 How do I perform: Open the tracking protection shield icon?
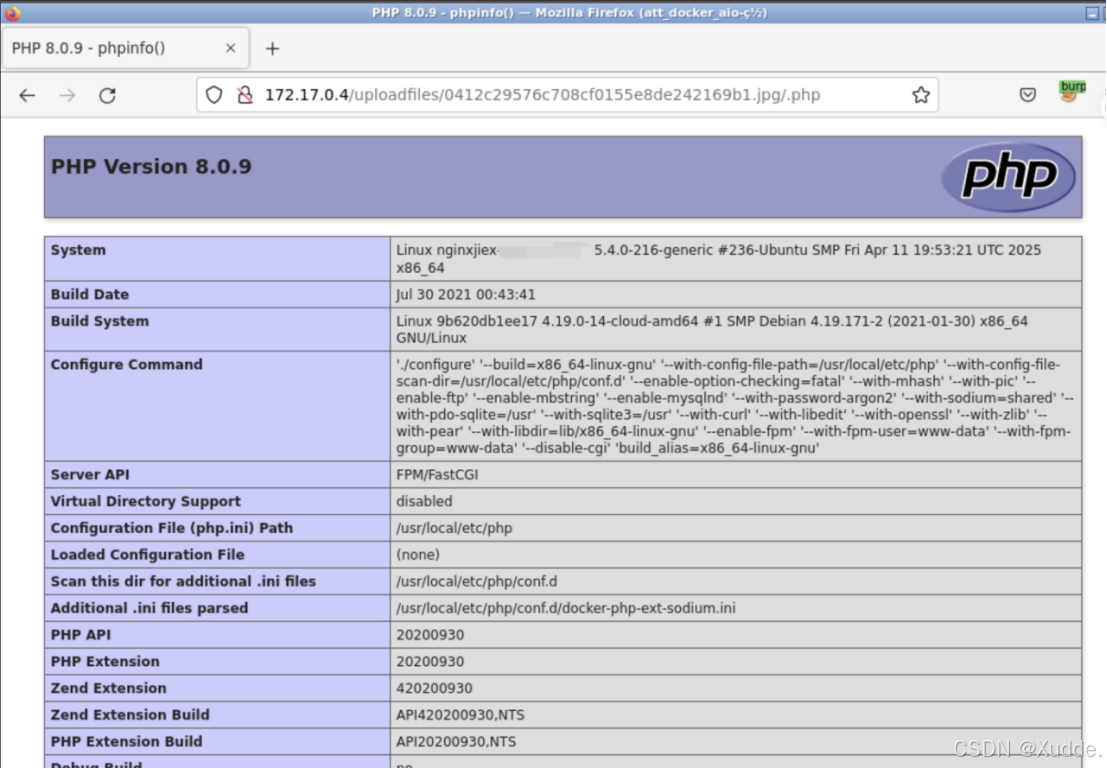(x=214, y=95)
